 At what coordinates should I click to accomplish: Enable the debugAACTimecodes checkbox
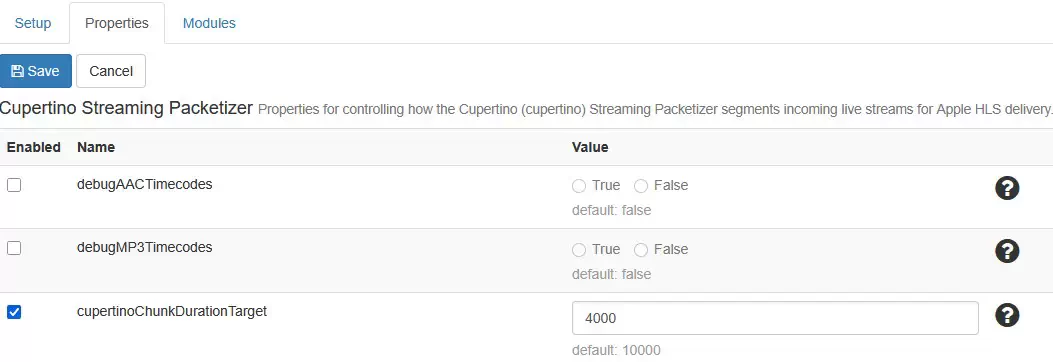tap(14, 185)
